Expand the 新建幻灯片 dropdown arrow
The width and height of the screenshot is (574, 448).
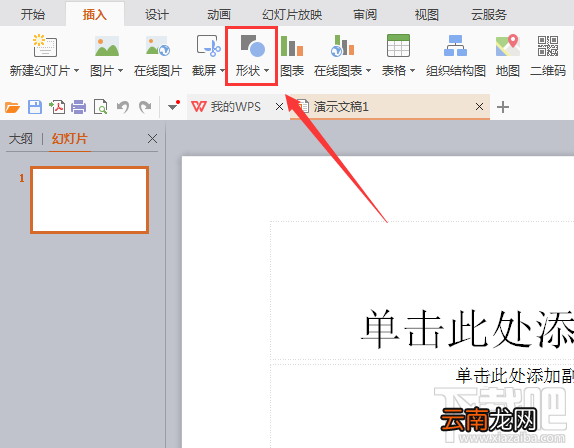tap(77, 70)
